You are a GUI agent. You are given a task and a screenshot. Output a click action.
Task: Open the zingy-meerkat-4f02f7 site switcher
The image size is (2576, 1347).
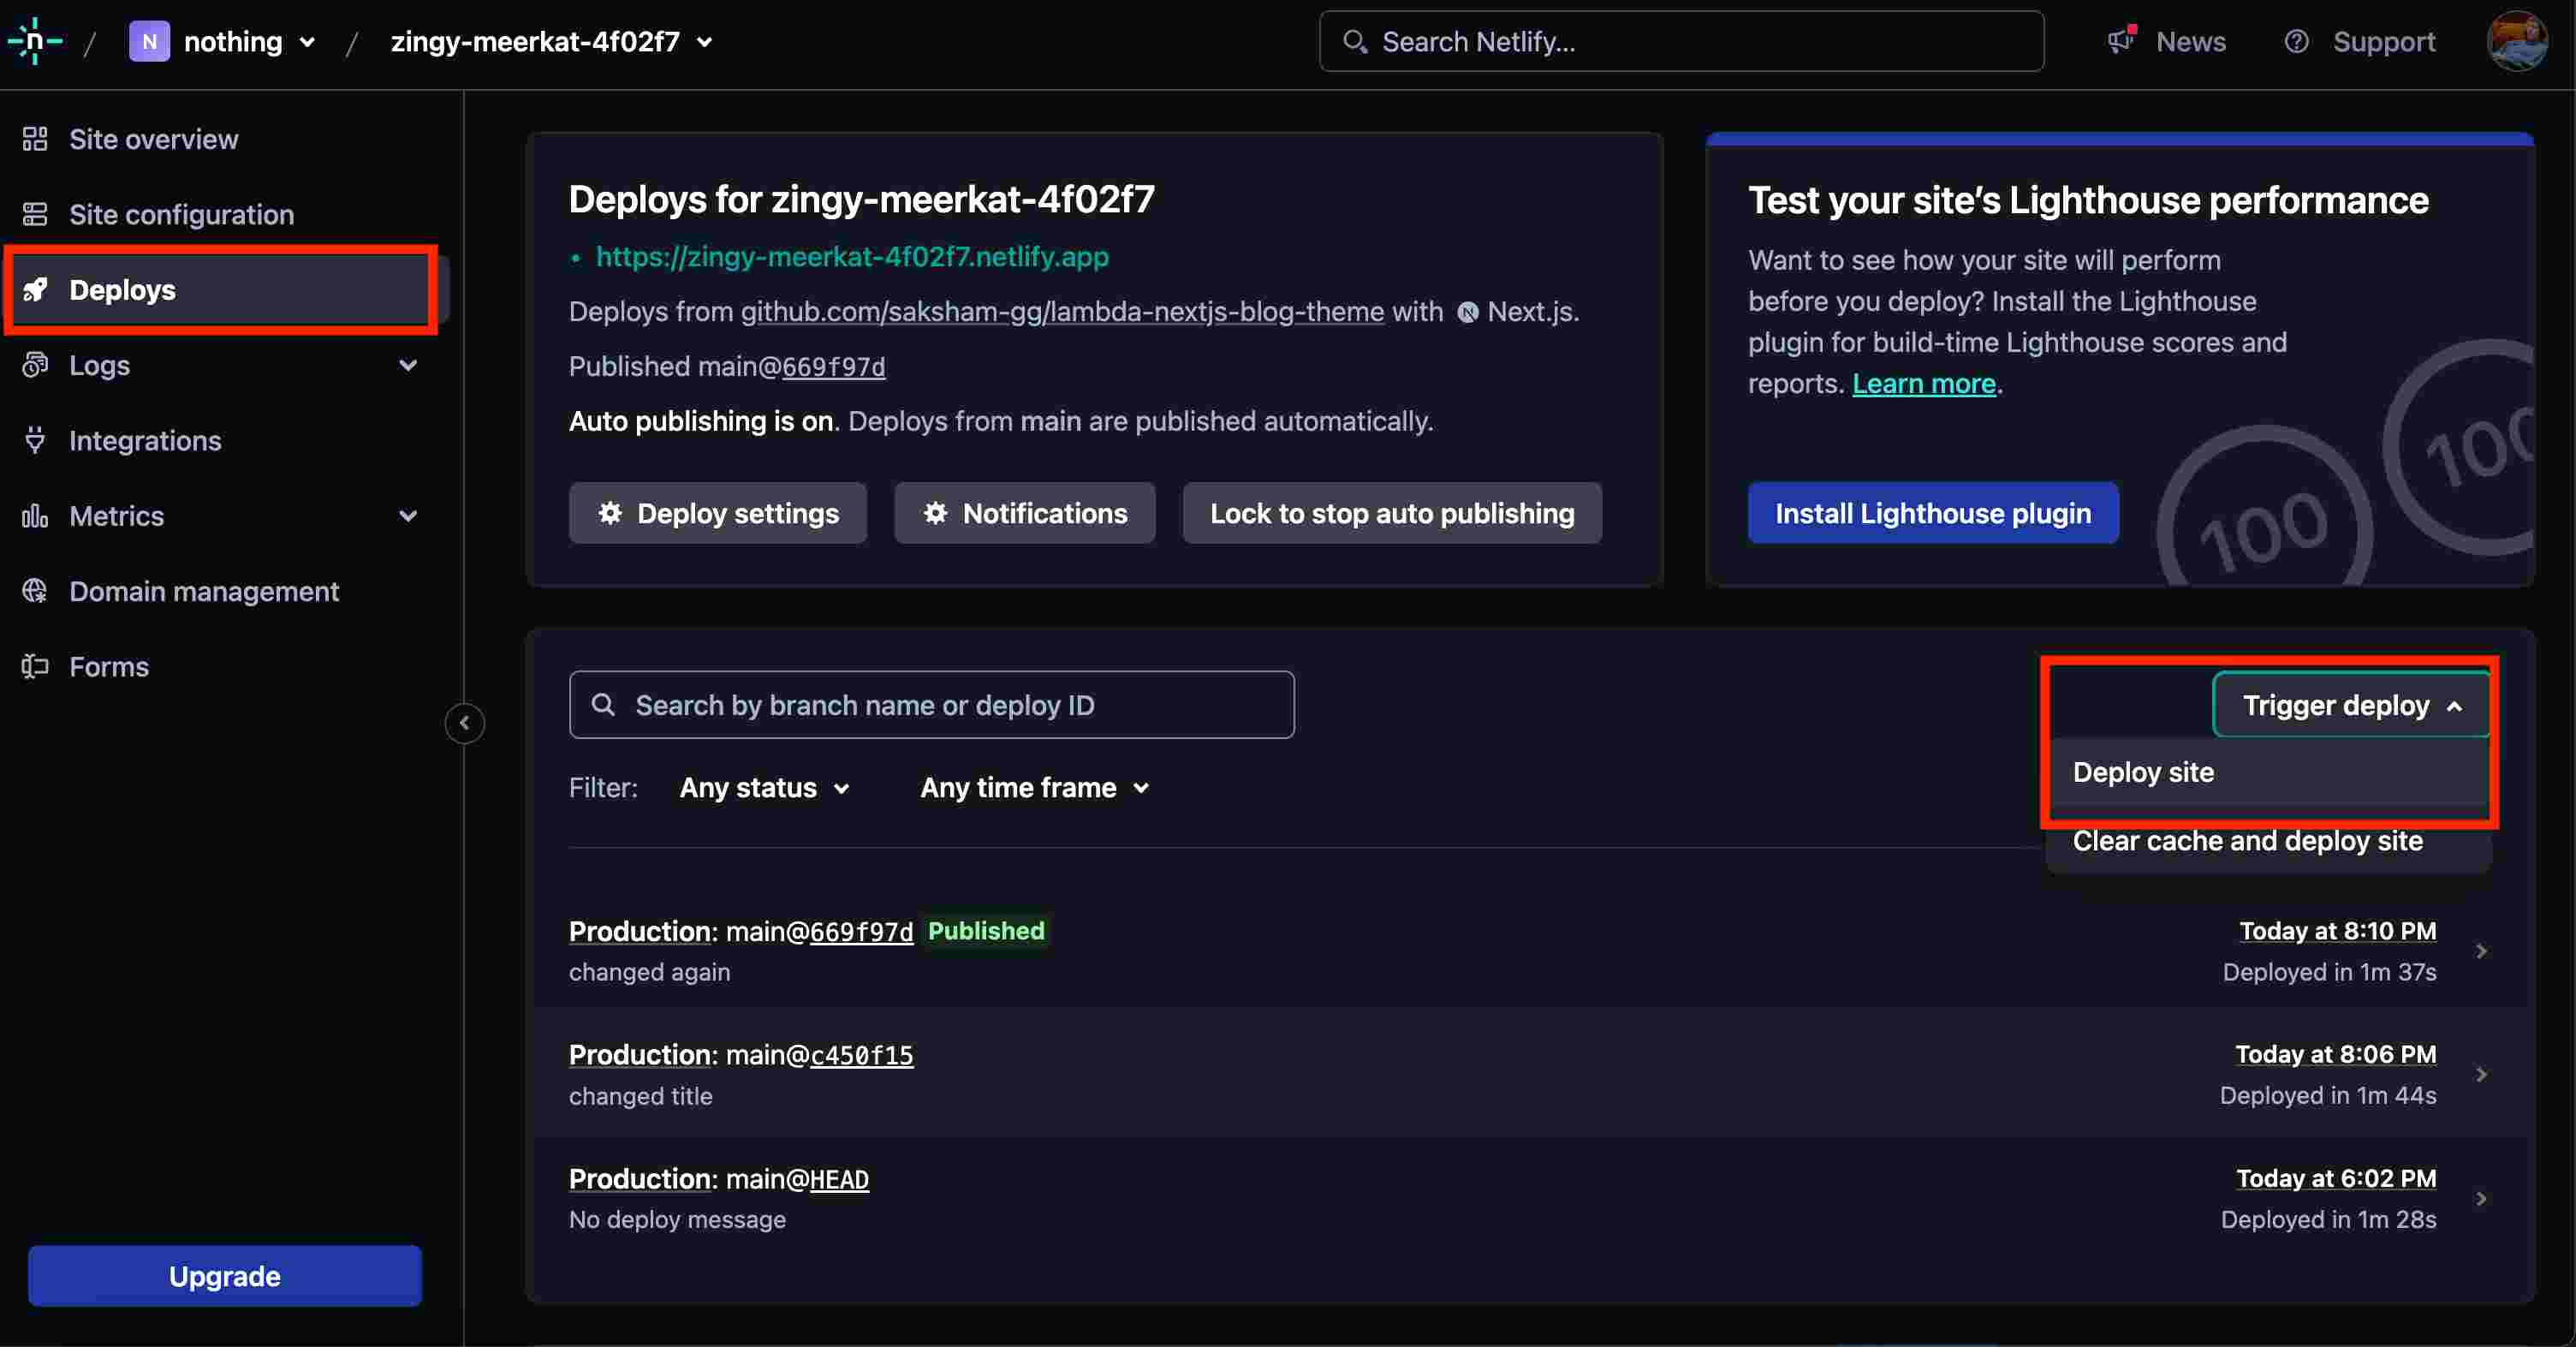552,41
